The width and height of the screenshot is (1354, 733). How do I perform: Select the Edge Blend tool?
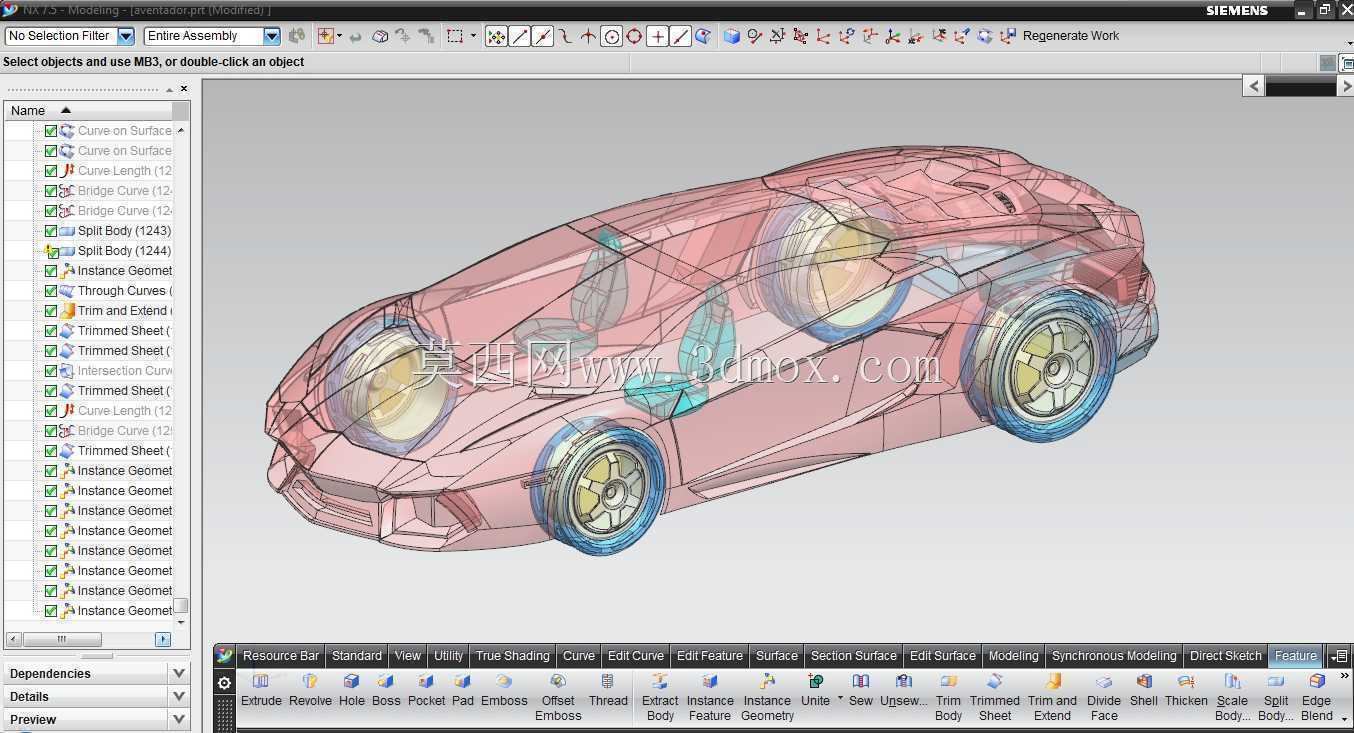pos(1317,697)
